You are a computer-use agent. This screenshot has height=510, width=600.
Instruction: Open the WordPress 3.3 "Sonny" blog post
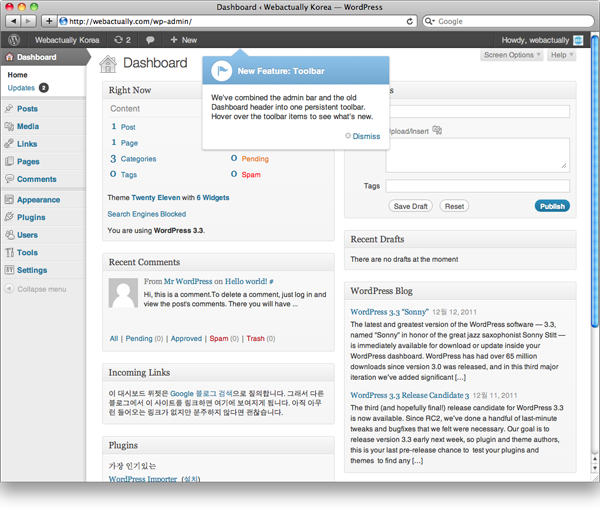coord(390,312)
